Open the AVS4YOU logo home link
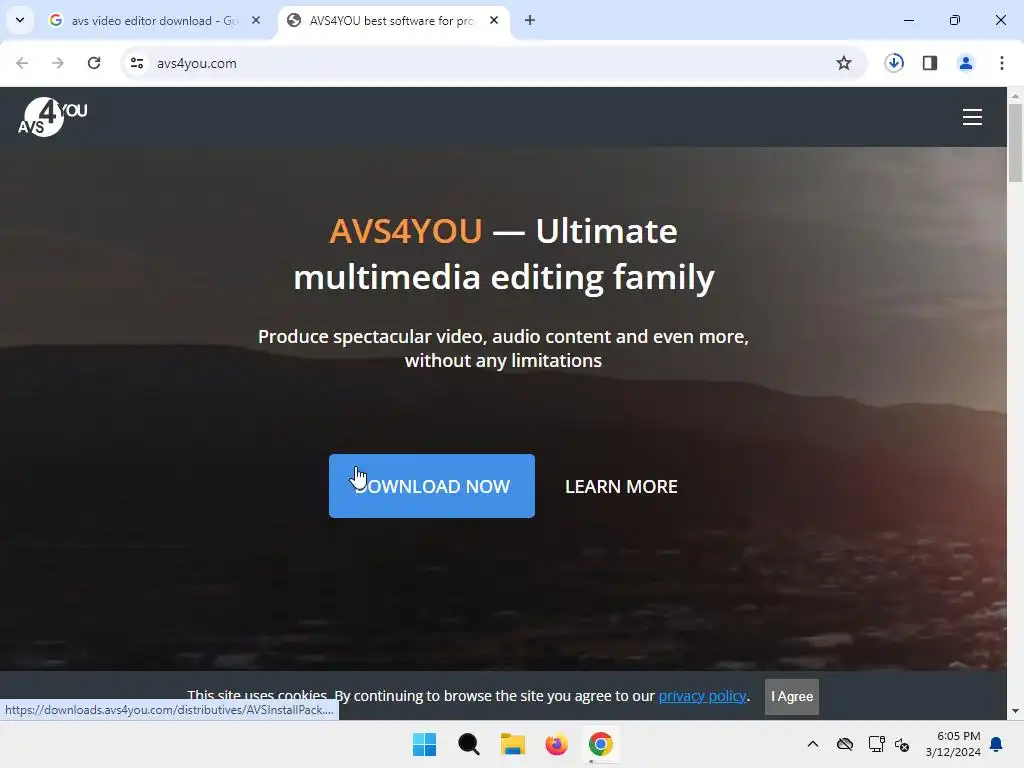The image size is (1024, 768). coord(52,117)
